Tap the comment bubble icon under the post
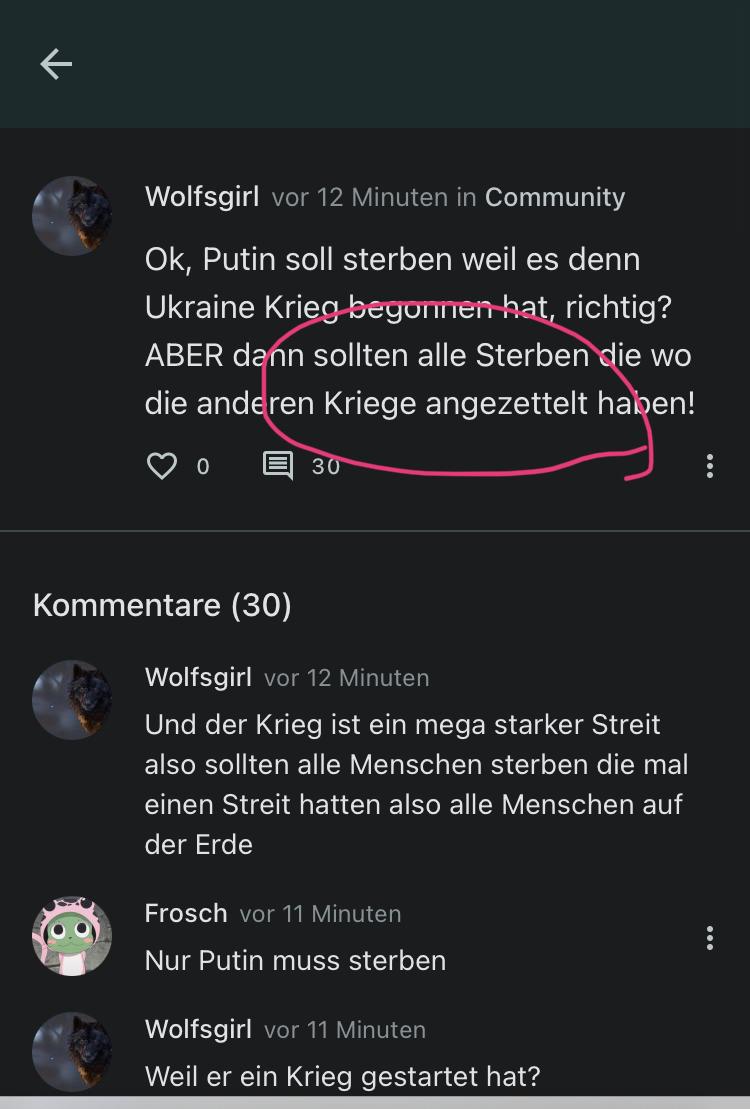750x1109 pixels. tap(277, 466)
